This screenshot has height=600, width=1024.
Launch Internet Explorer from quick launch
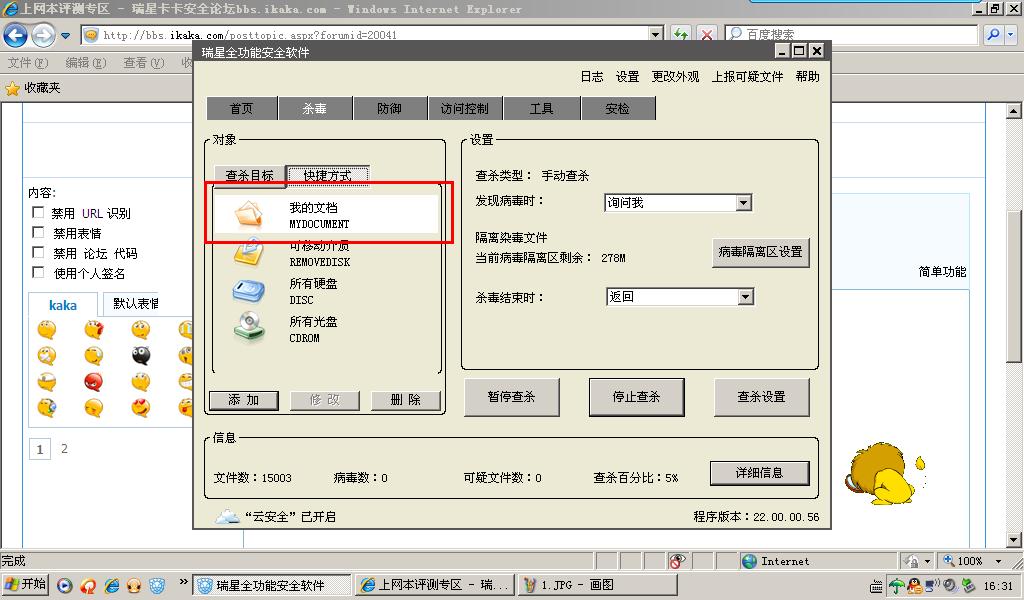[x=112, y=586]
